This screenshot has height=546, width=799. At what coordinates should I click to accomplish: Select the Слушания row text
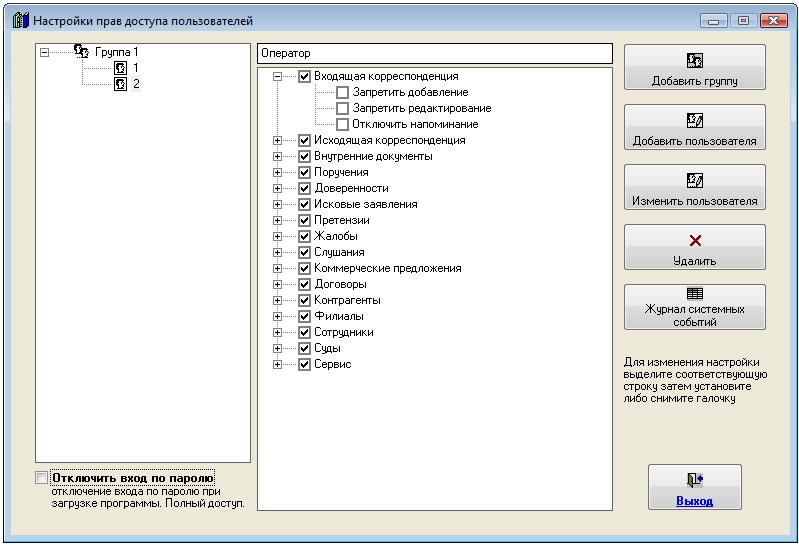pyautogui.click(x=339, y=252)
